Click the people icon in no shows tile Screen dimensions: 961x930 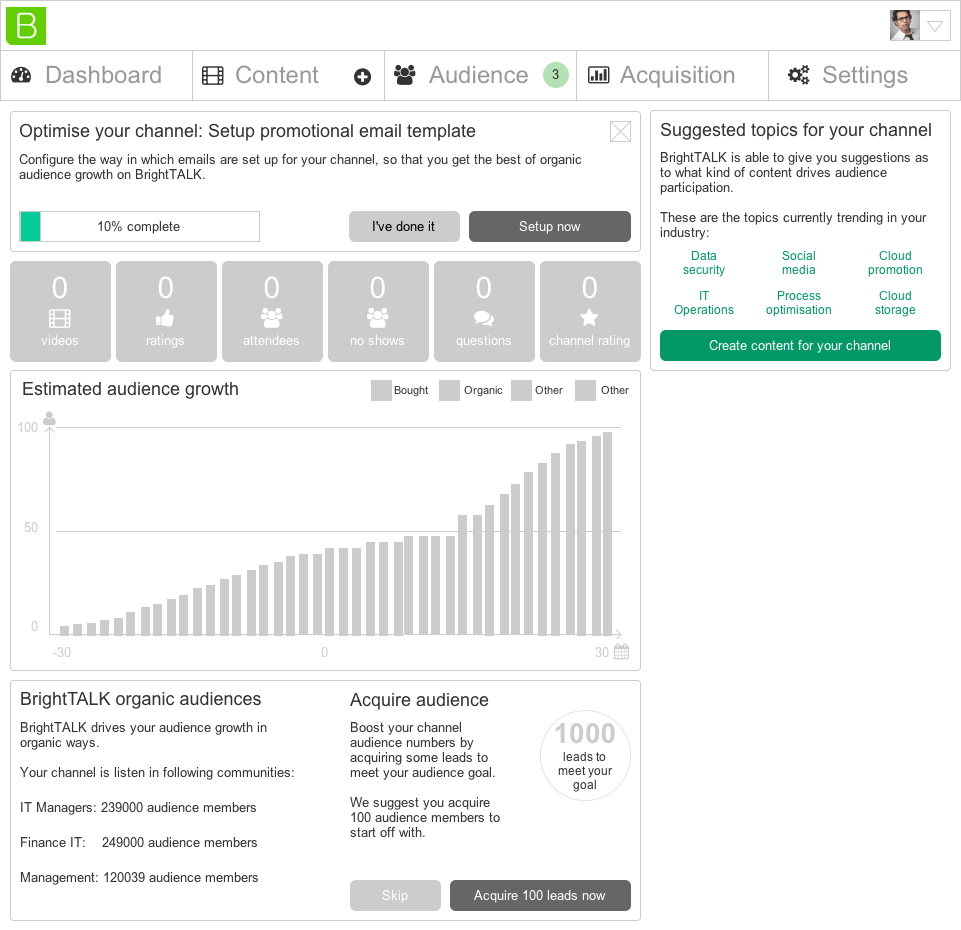378,318
